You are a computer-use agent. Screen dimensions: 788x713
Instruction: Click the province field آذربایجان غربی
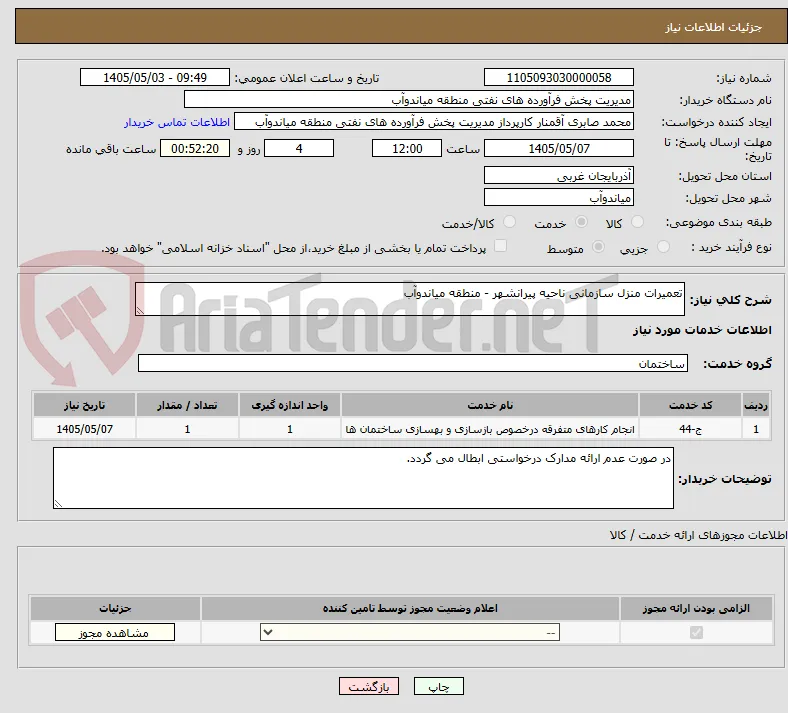559,175
